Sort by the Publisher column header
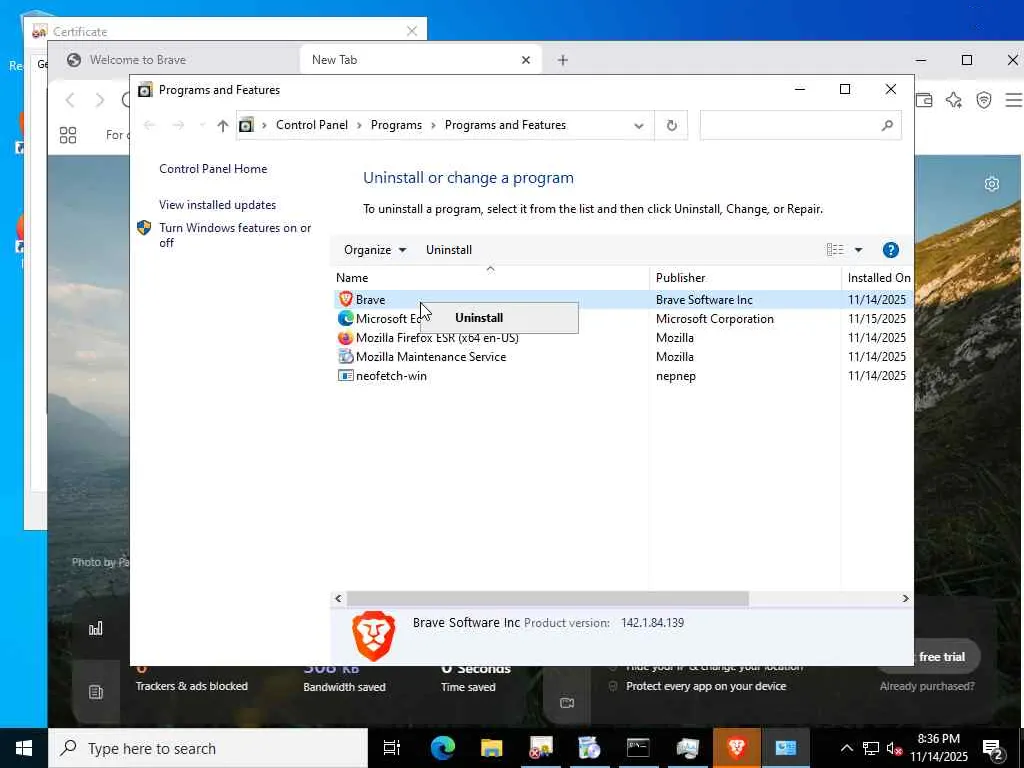This screenshot has height=768, width=1024. [745, 278]
